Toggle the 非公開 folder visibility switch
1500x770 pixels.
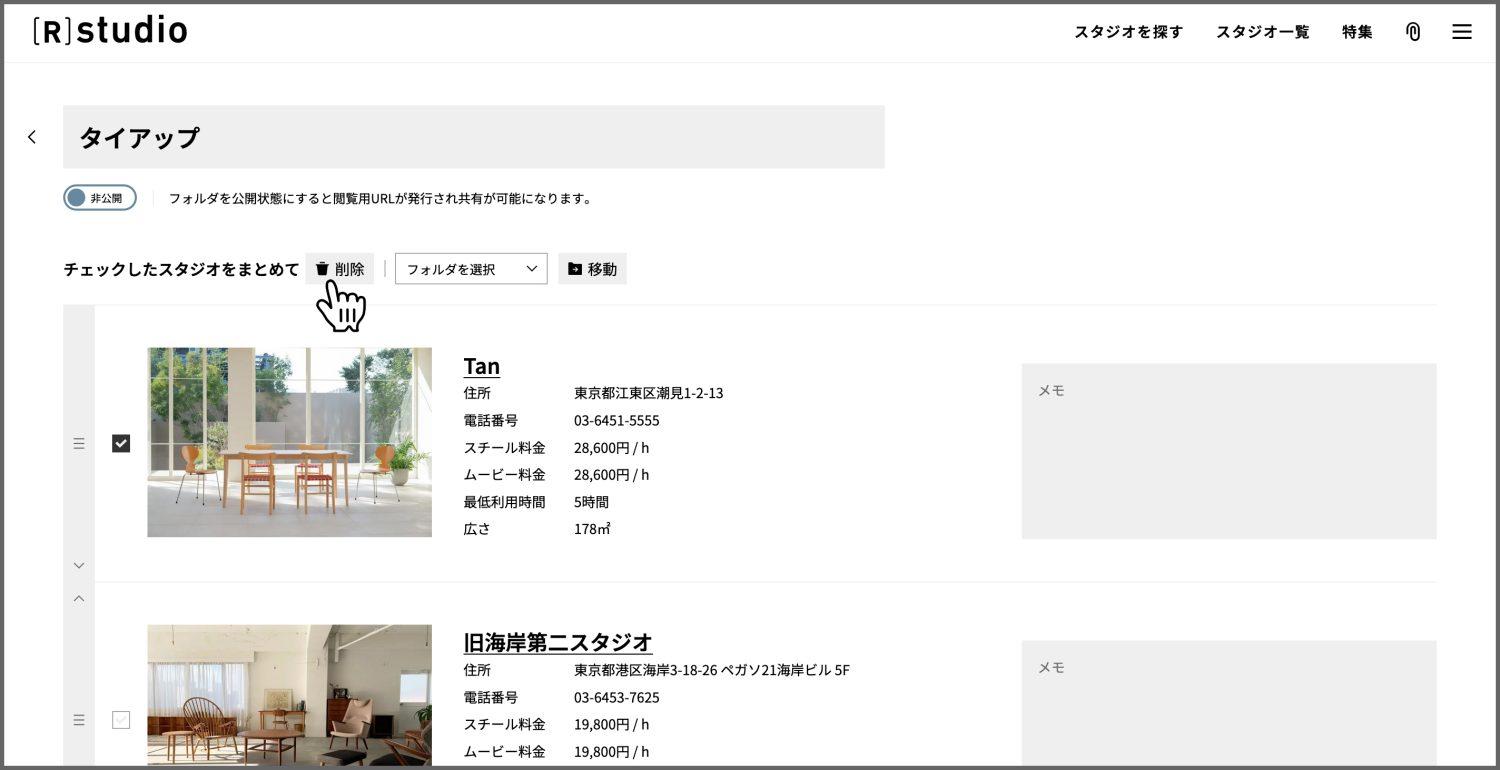pyautogui.click(x=100, y=198)
